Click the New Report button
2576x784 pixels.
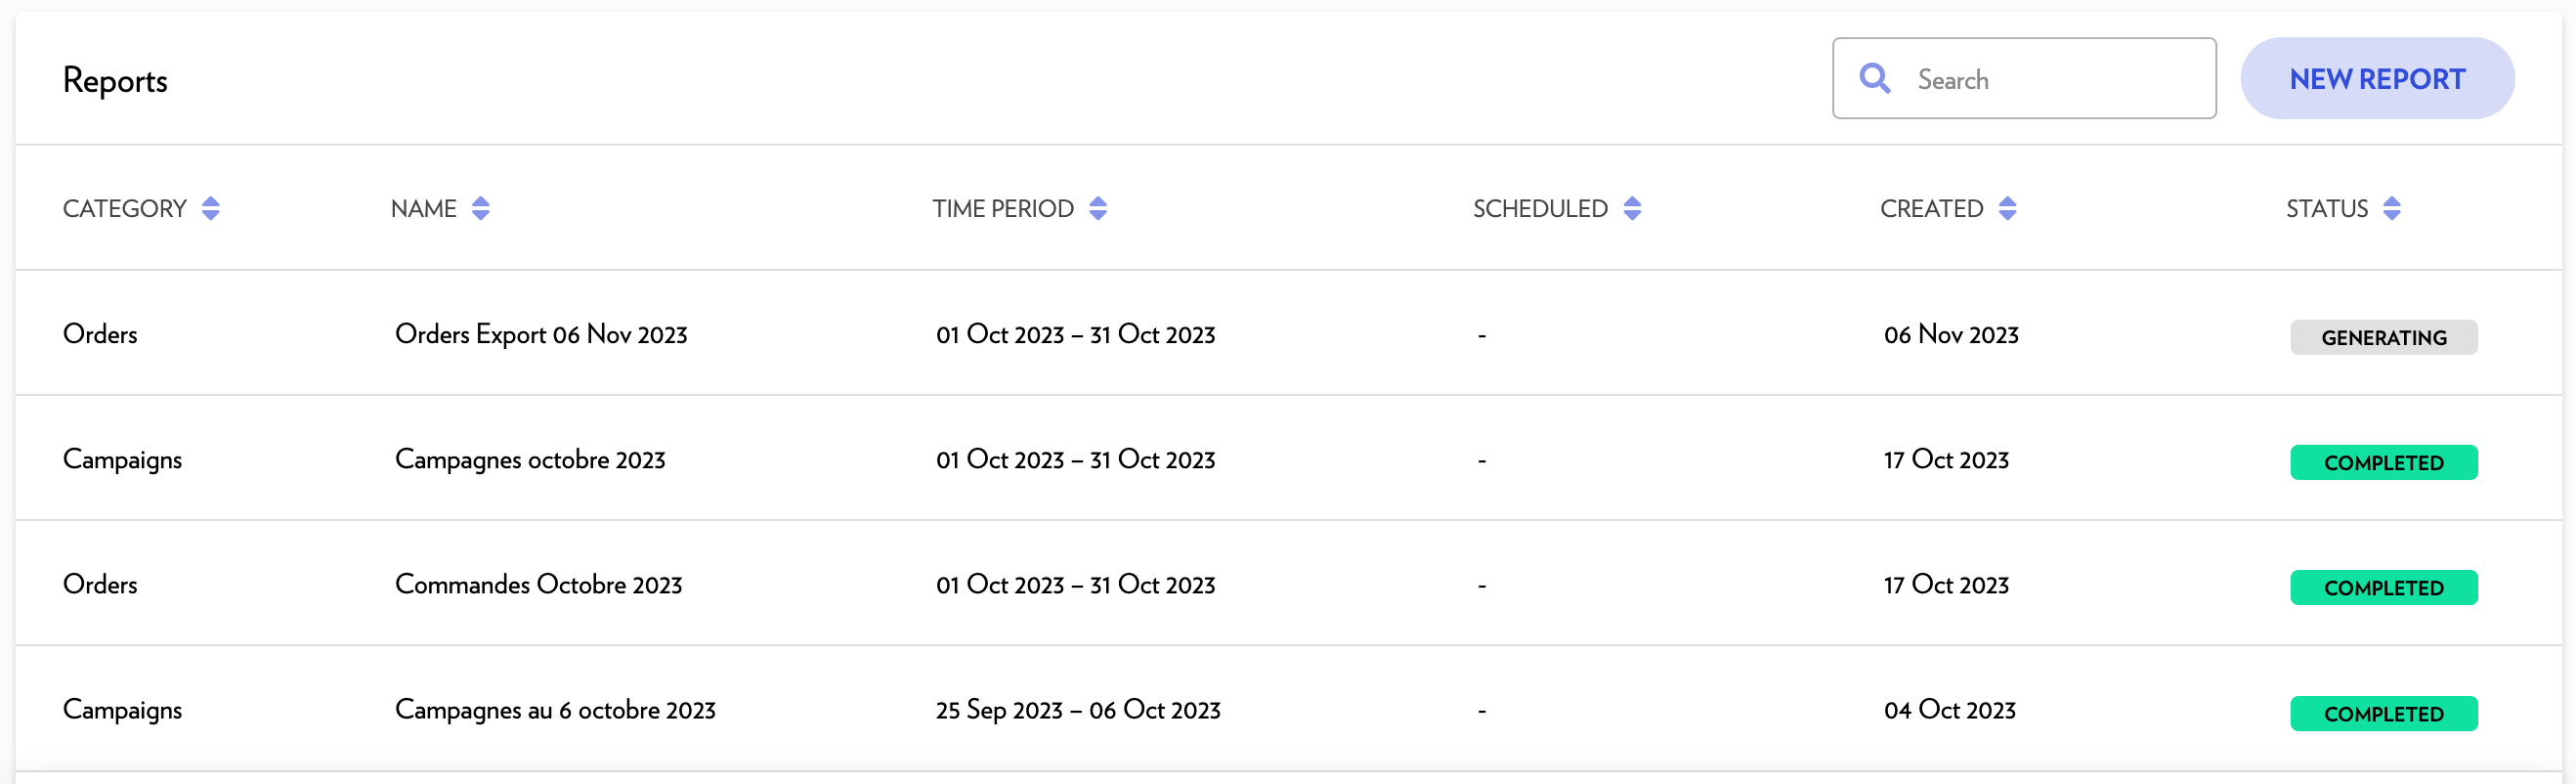(2377, 79)
